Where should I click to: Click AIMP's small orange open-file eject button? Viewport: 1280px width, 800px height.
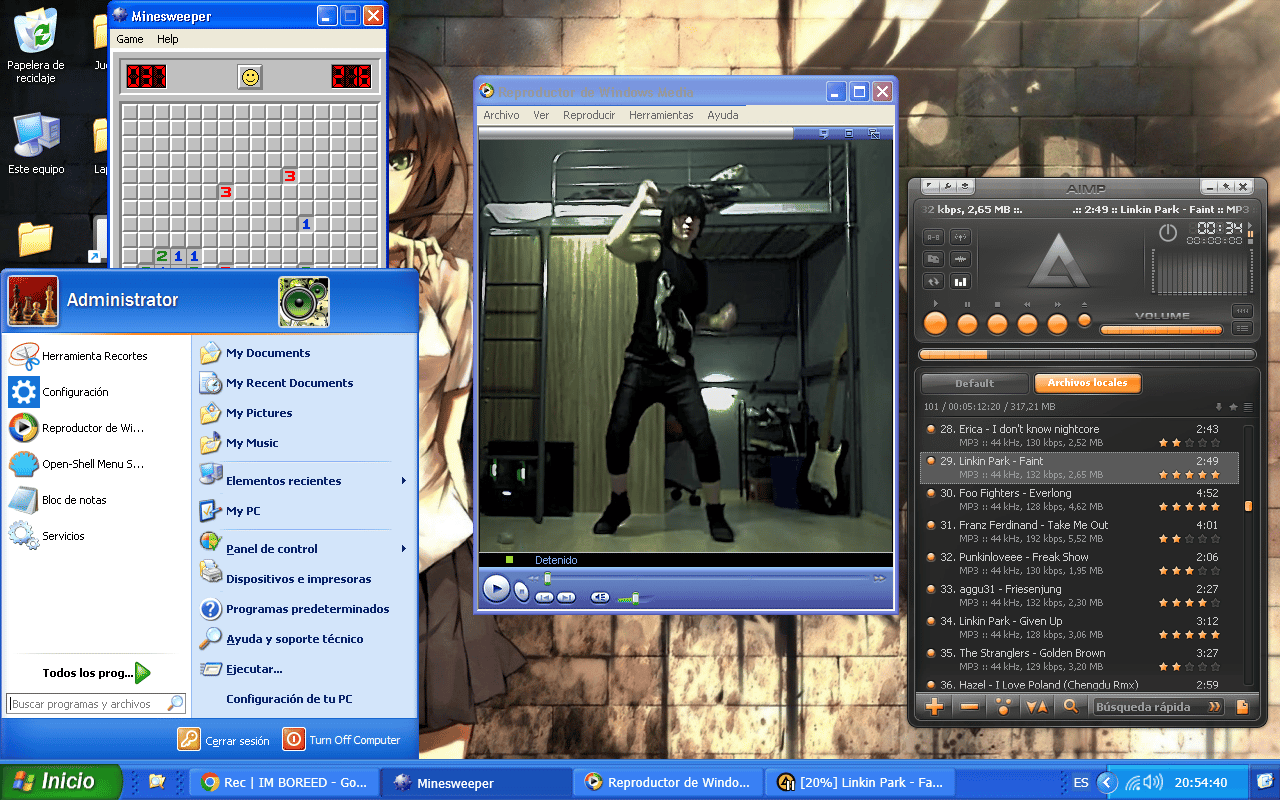coord(1084,320)
